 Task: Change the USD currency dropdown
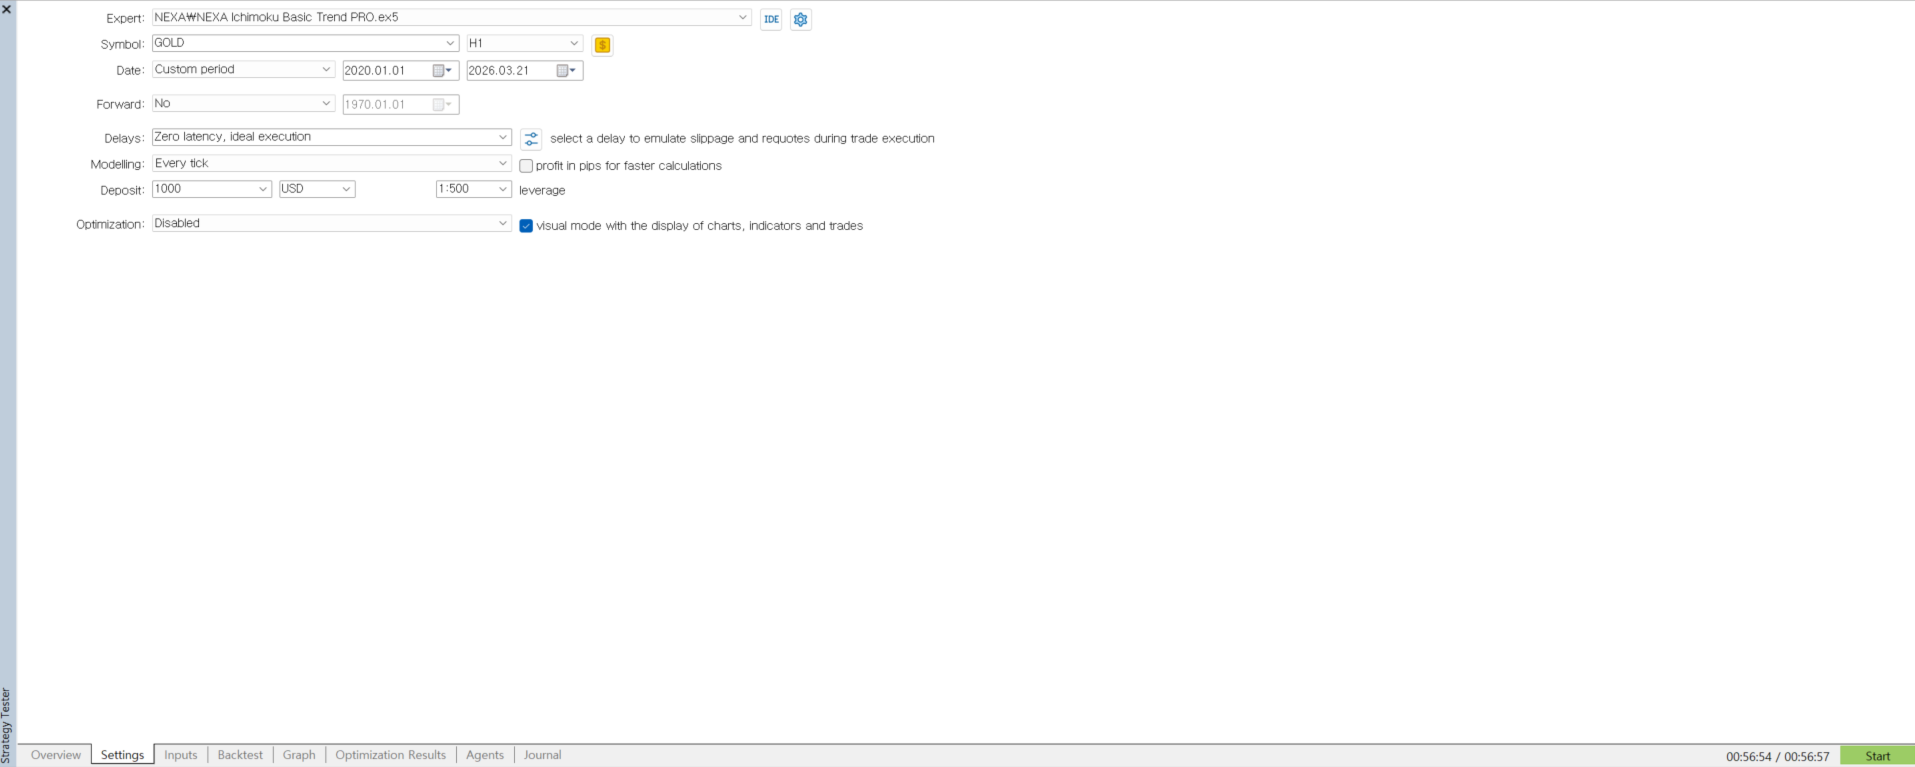point(317,188)
